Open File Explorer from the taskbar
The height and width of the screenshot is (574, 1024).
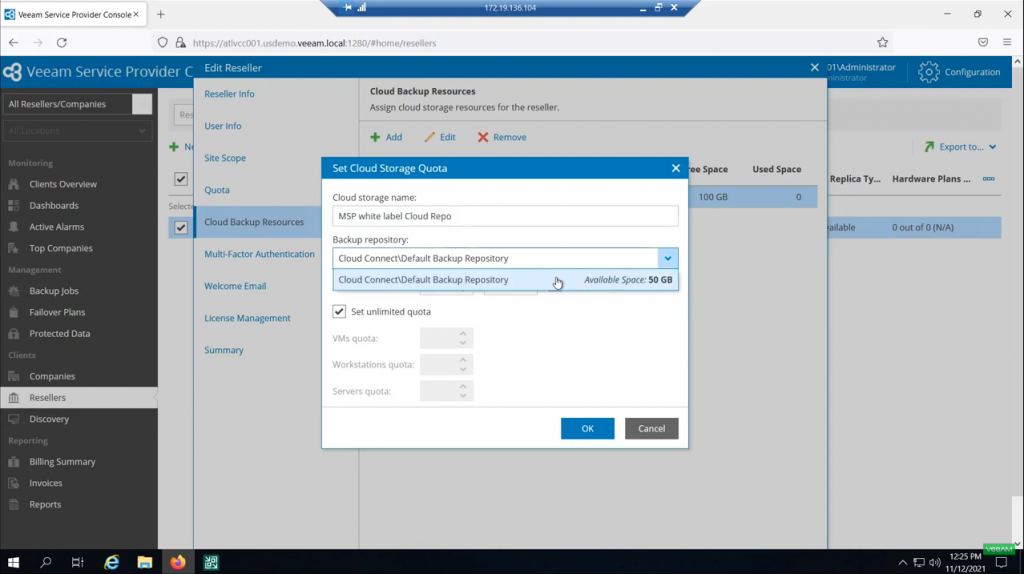[144, 562]
